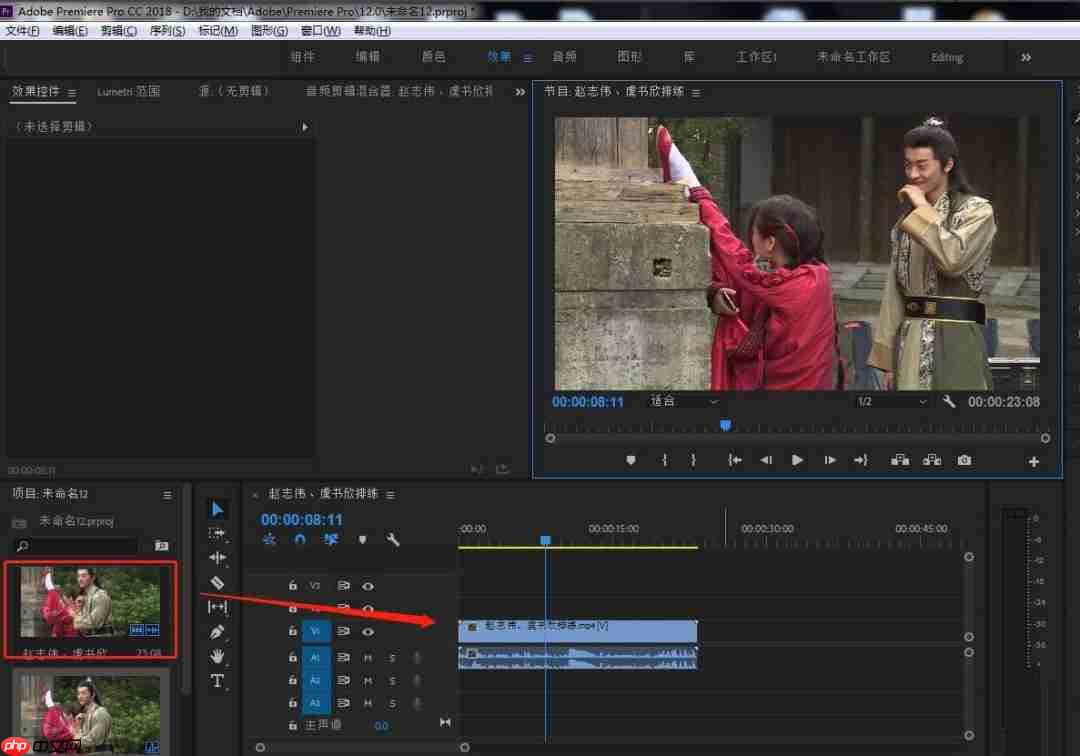This screenshot has height=756, width=1080.
Task: Select the Razor tool in the toolbar
Action: 218,582
